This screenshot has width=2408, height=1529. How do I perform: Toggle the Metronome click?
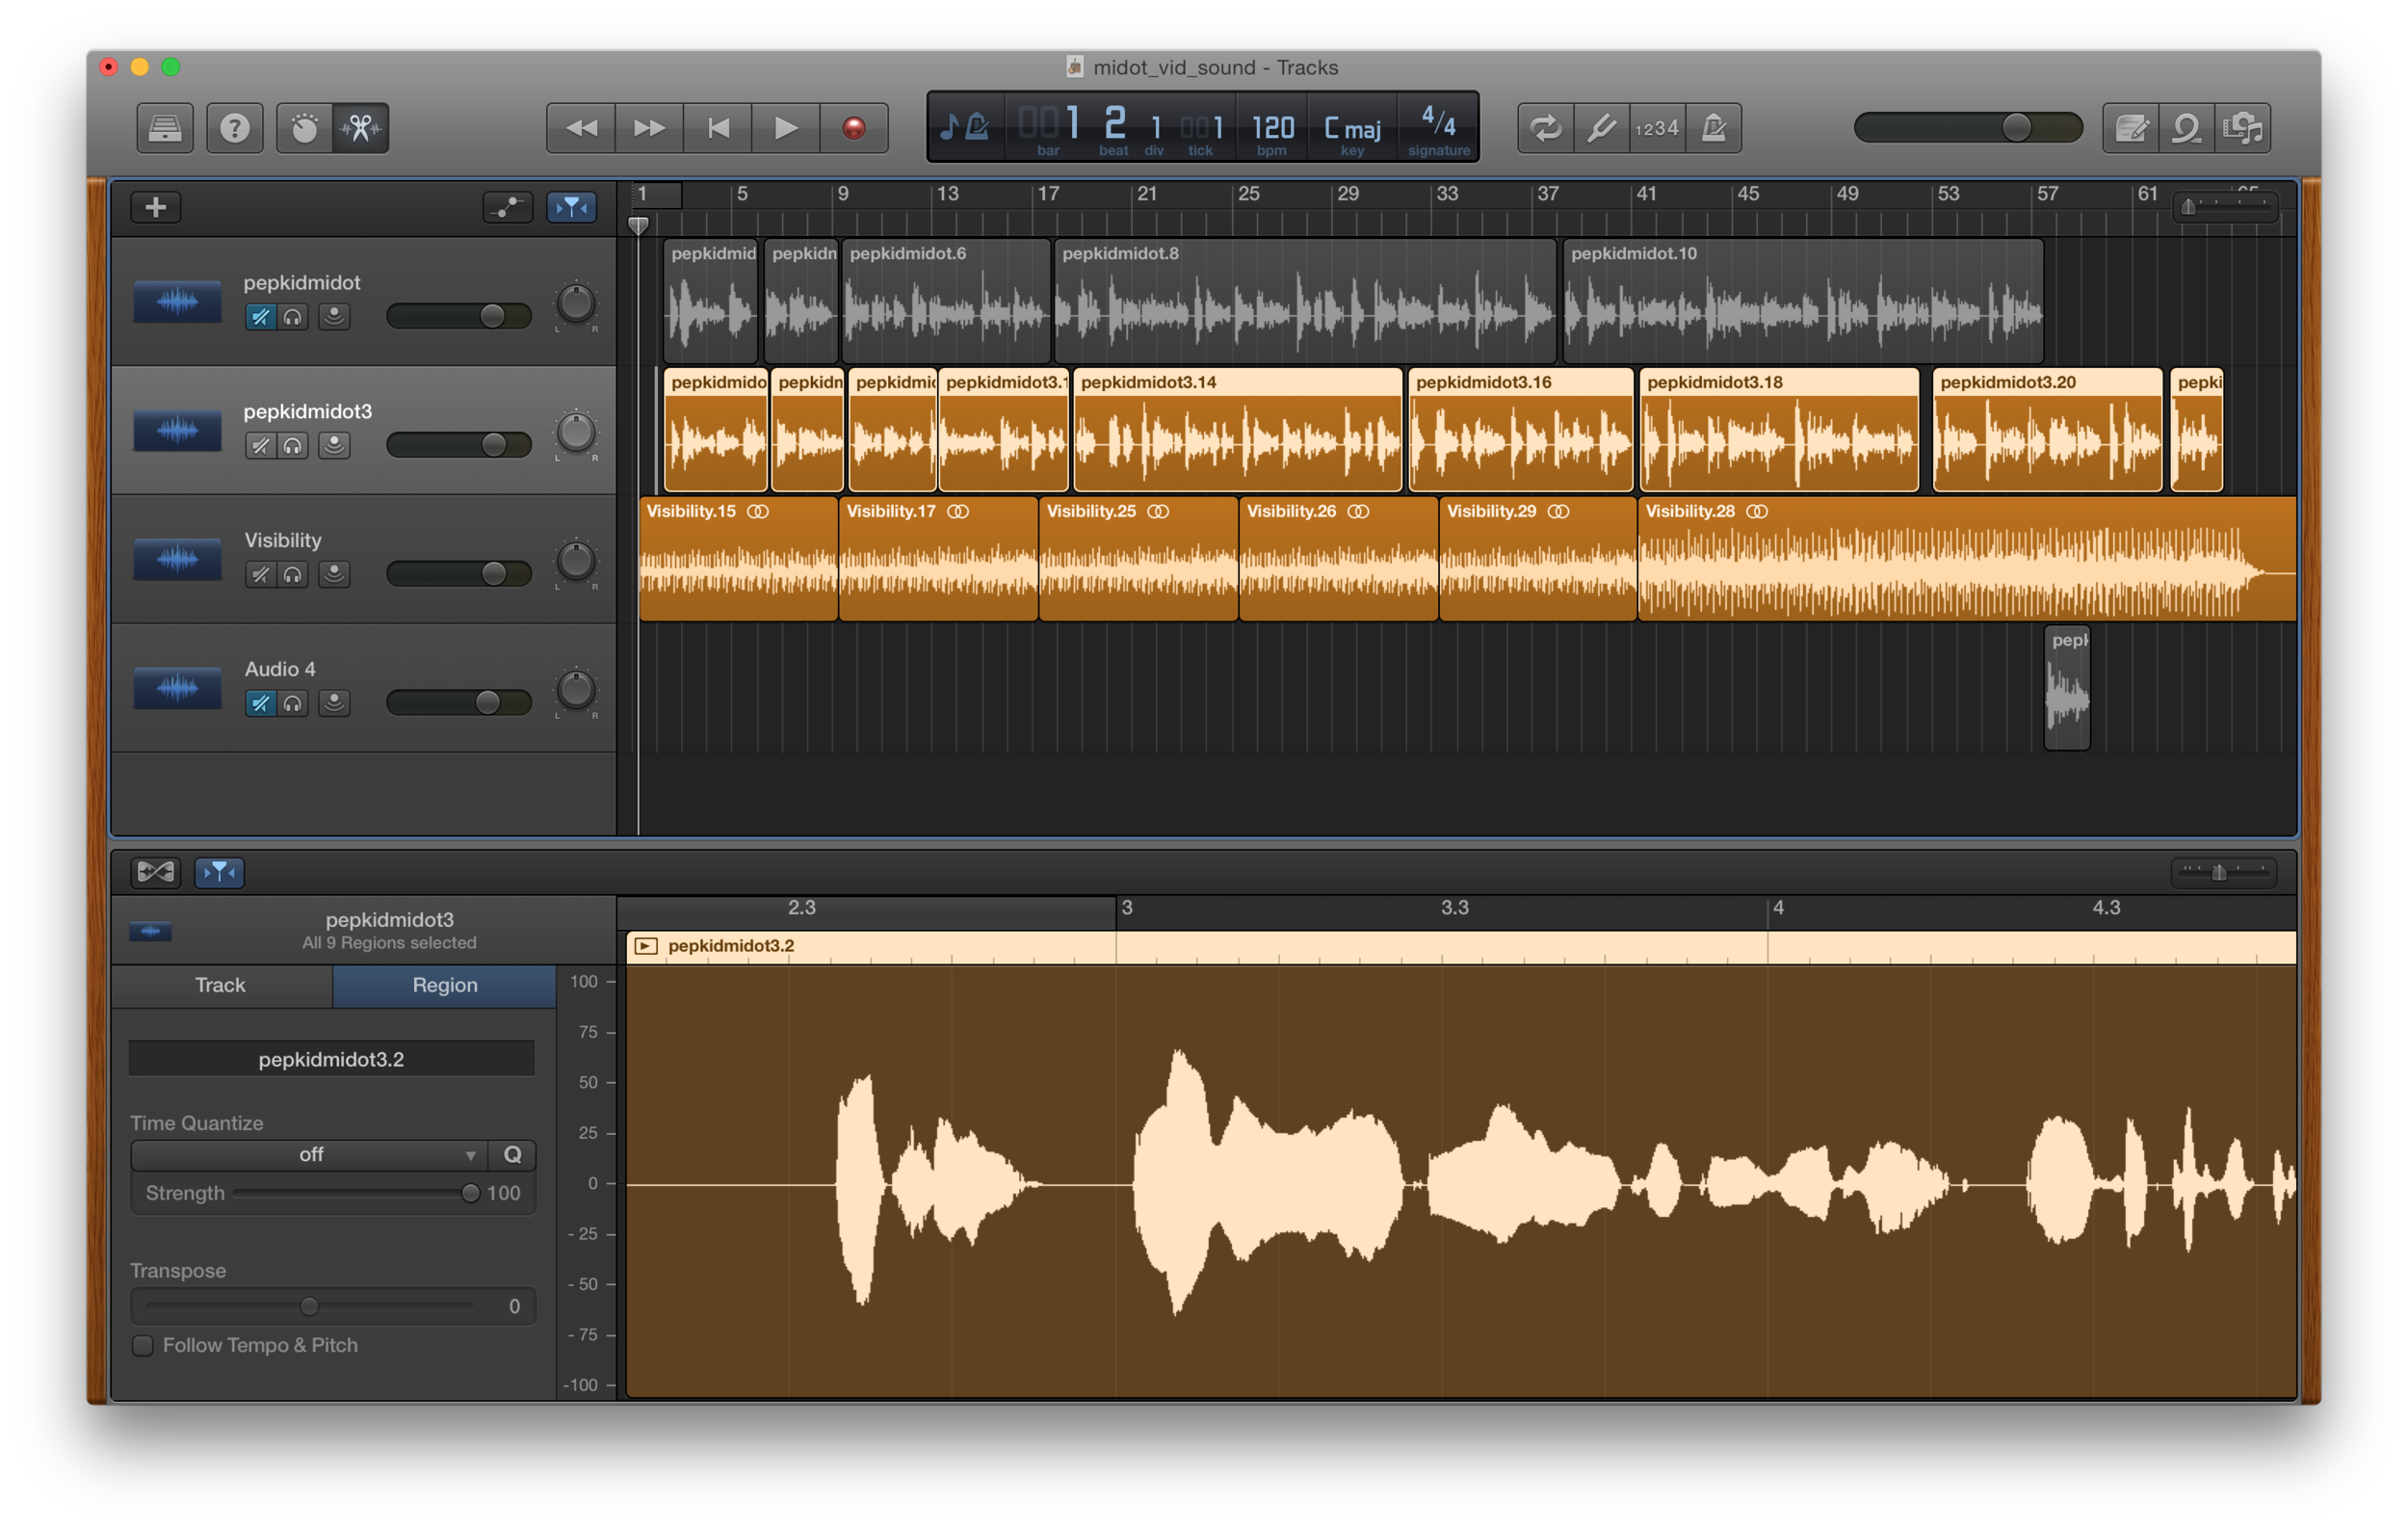click(1714, 128)
